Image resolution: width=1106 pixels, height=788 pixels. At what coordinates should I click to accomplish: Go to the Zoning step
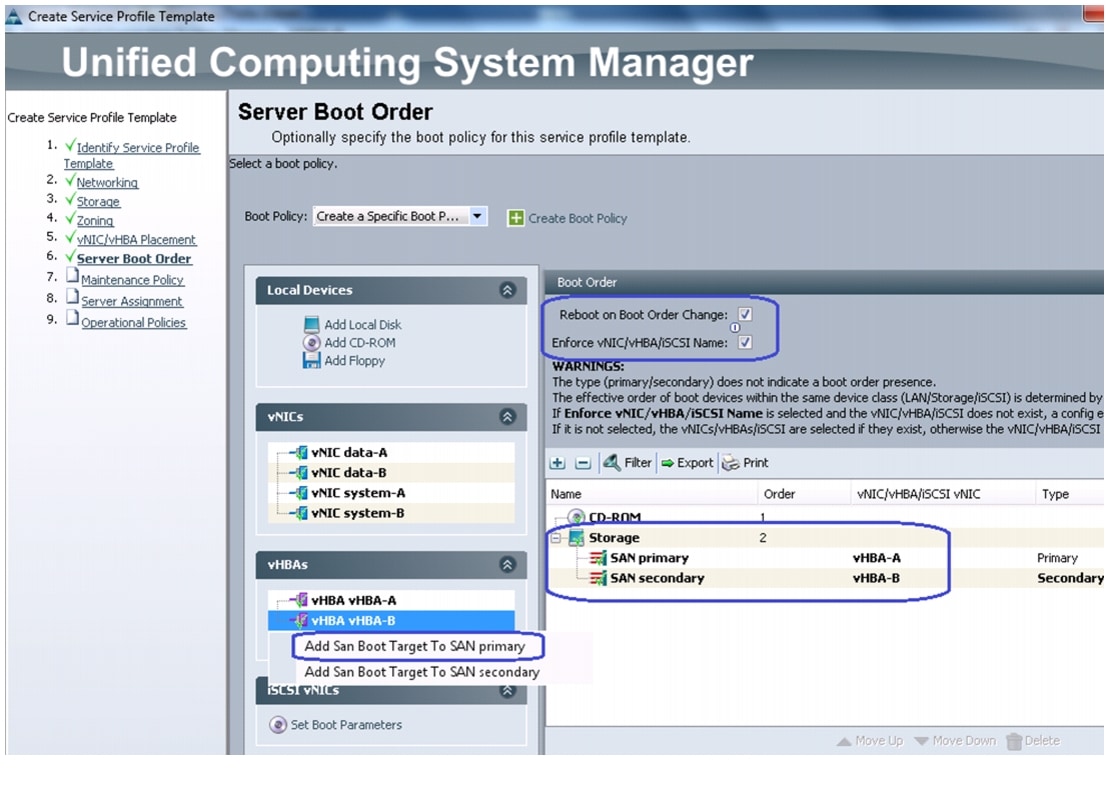95,220
